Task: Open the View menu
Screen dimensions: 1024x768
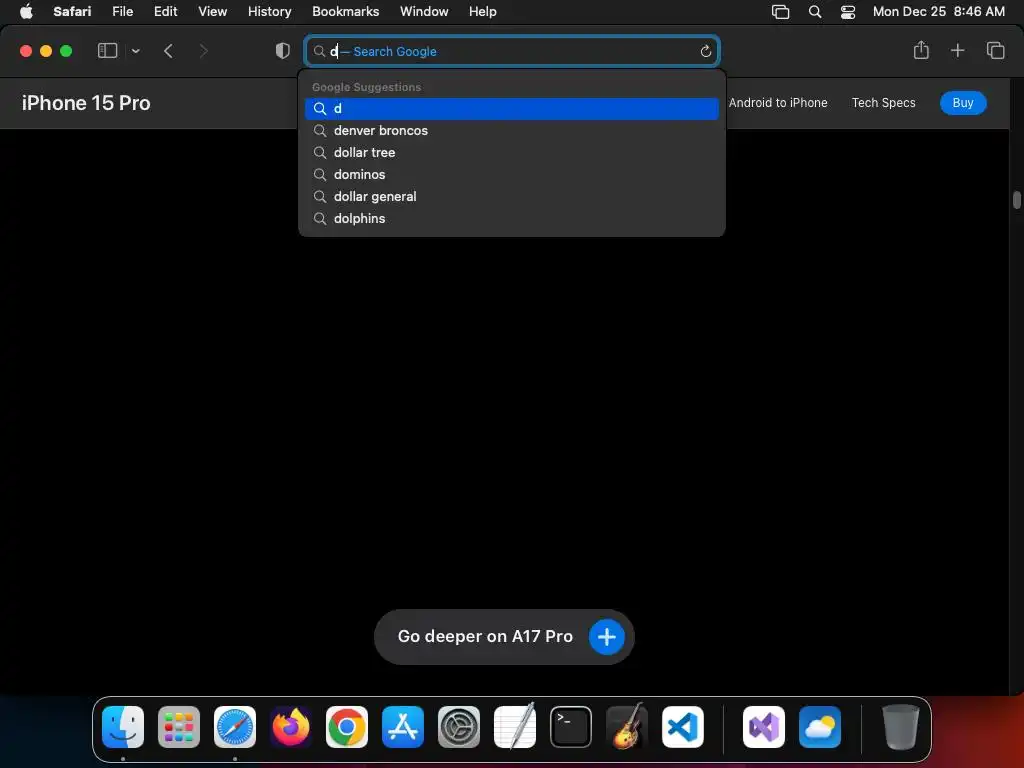Action: pos(212,12)
